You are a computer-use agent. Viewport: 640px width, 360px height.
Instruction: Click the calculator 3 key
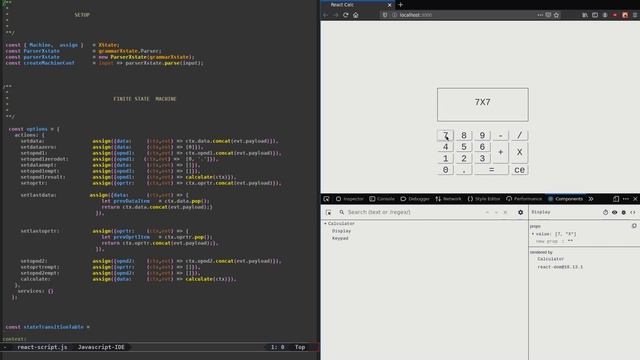[x=482, y=158]
